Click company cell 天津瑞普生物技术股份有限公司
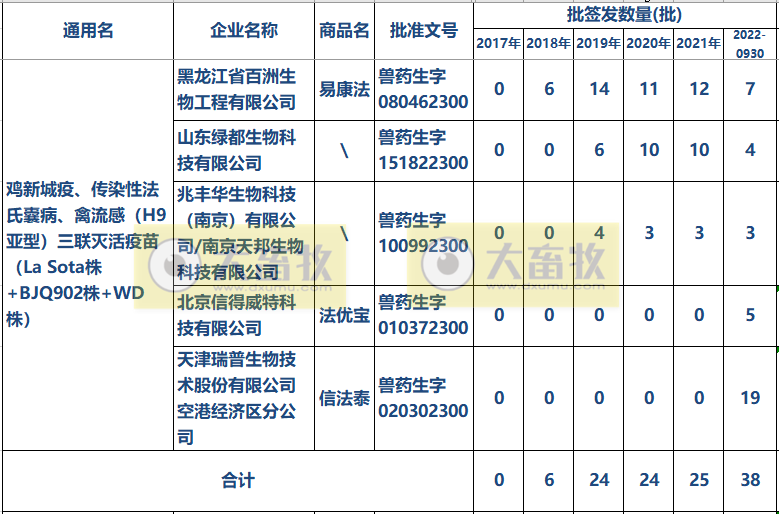 pyautogui.click(x=244, y=398)
